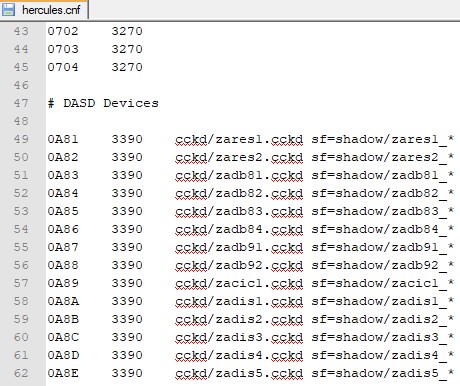Click sf=shadow/zadis5_* parameter

(383, 373)
